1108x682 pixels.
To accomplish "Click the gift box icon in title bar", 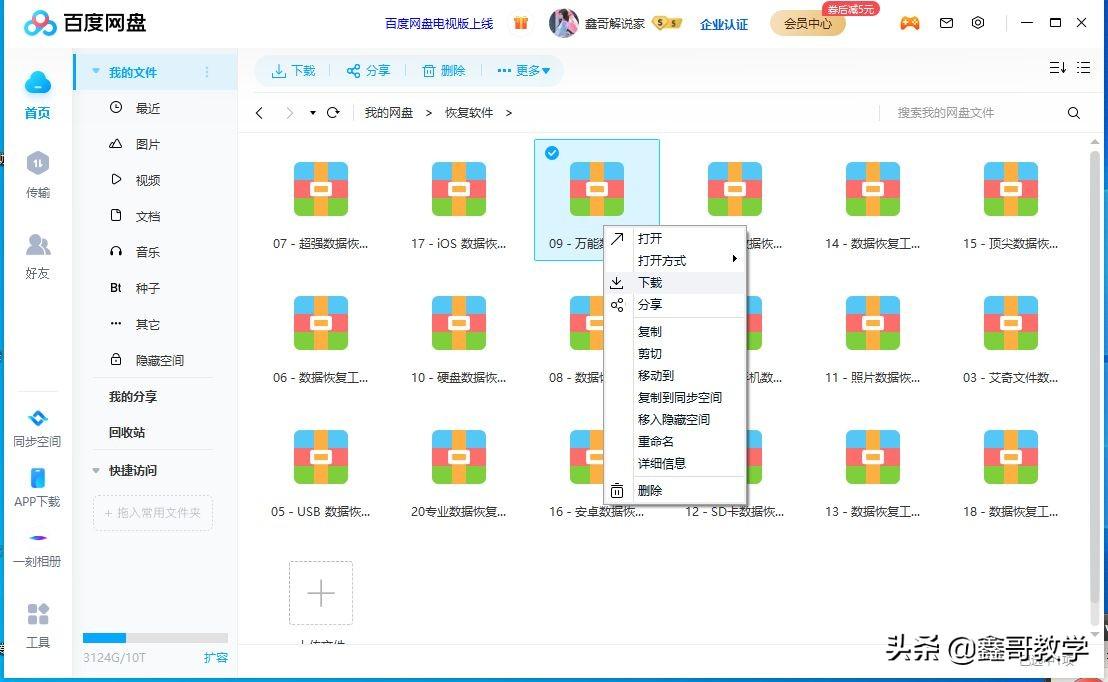I will pos(521,23).
